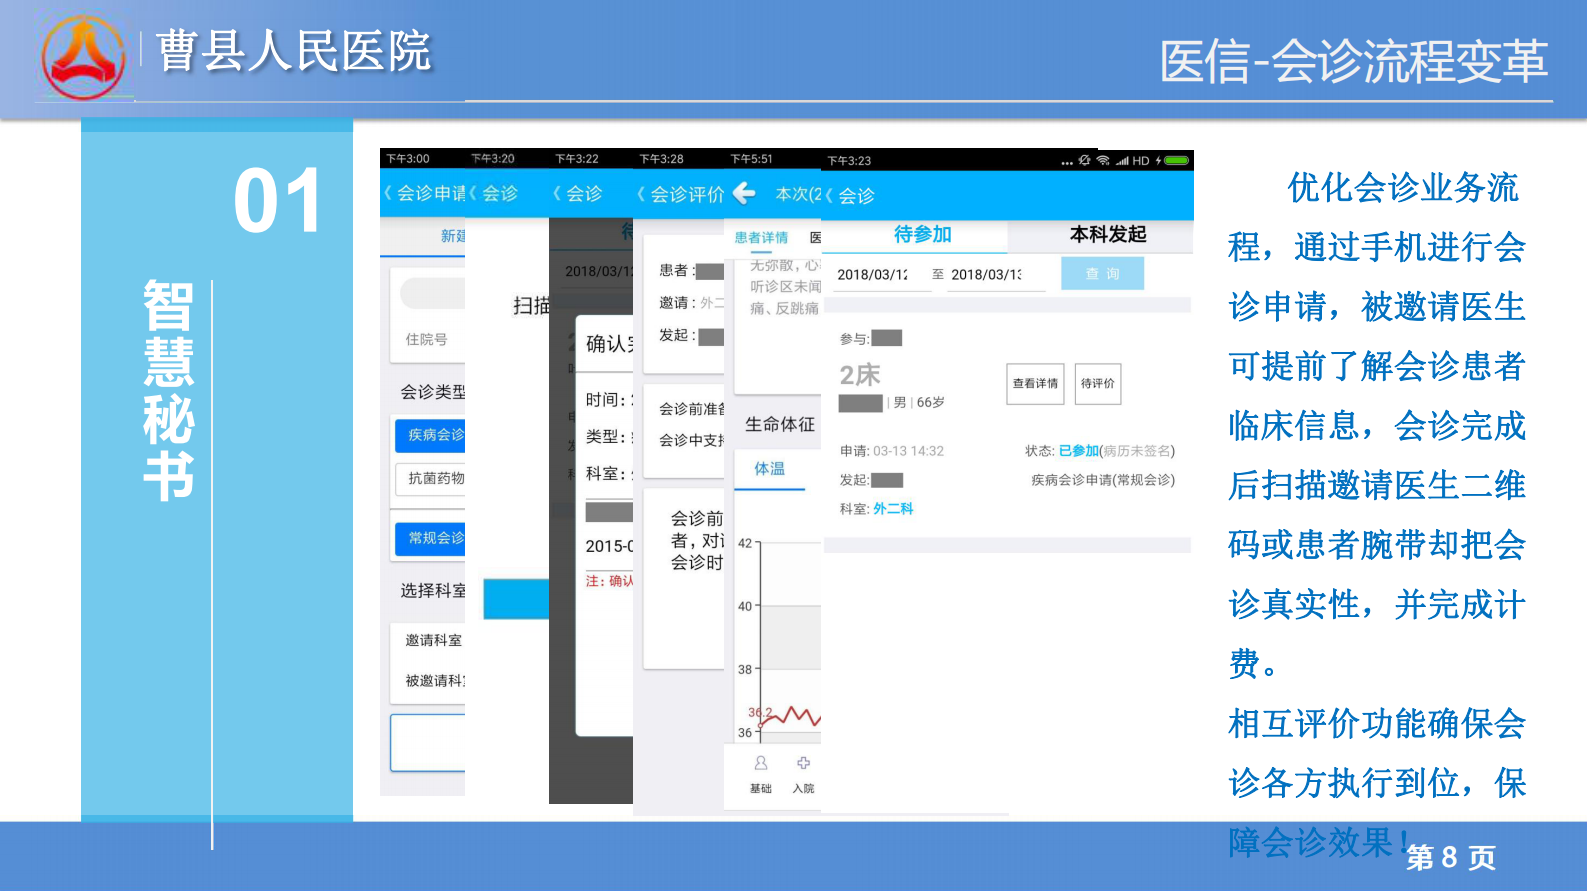Click the 相互评价功能确保会 paragraph line

(1376, 723)
